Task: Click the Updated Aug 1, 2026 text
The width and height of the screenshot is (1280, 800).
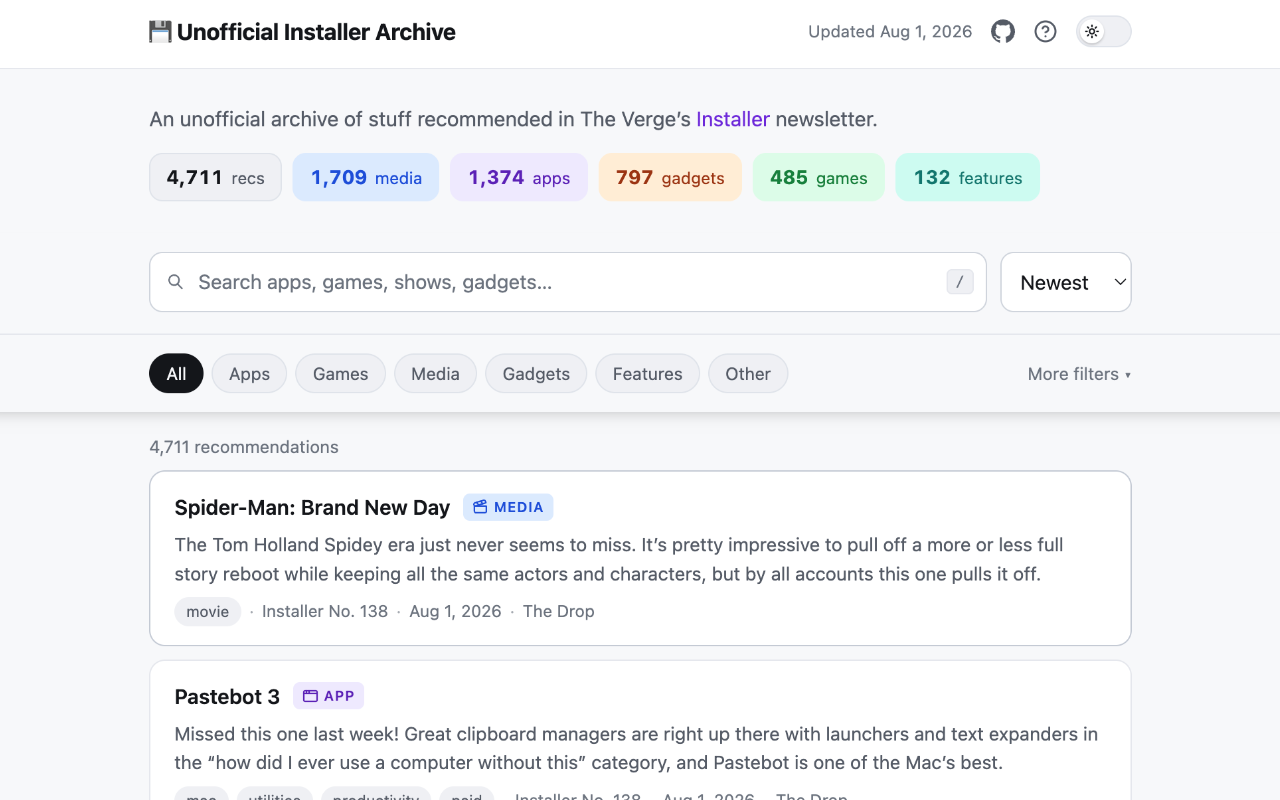Action: click(890, 32)
